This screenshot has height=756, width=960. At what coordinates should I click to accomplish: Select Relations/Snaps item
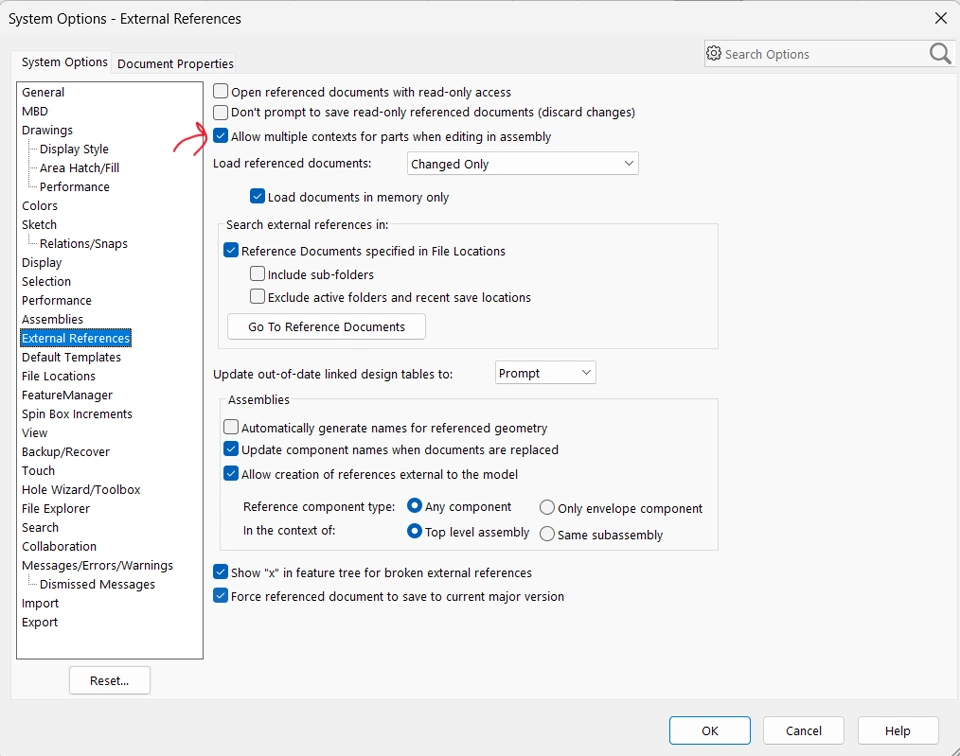84,244
